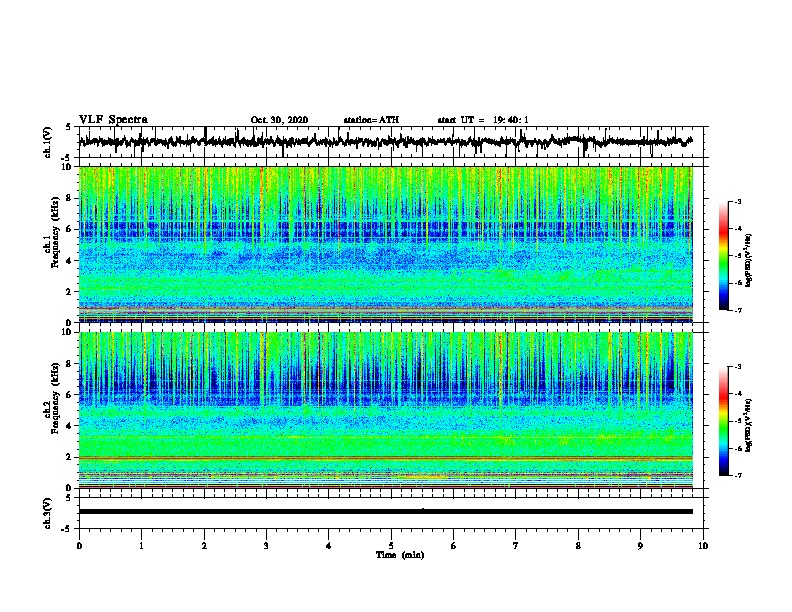Click the "VLF Spectra" title text

click(113, 120)
